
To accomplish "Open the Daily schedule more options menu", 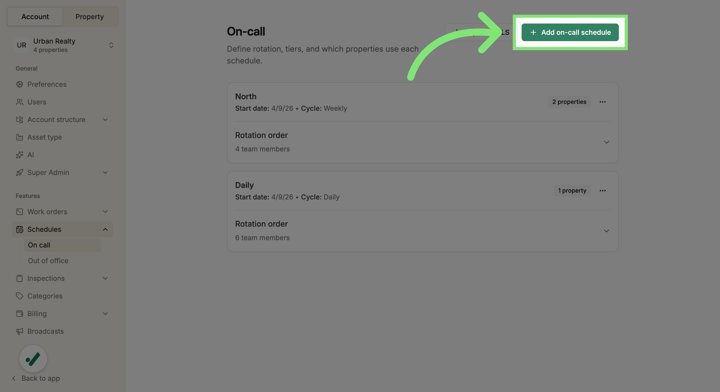I will pos(602,190).
